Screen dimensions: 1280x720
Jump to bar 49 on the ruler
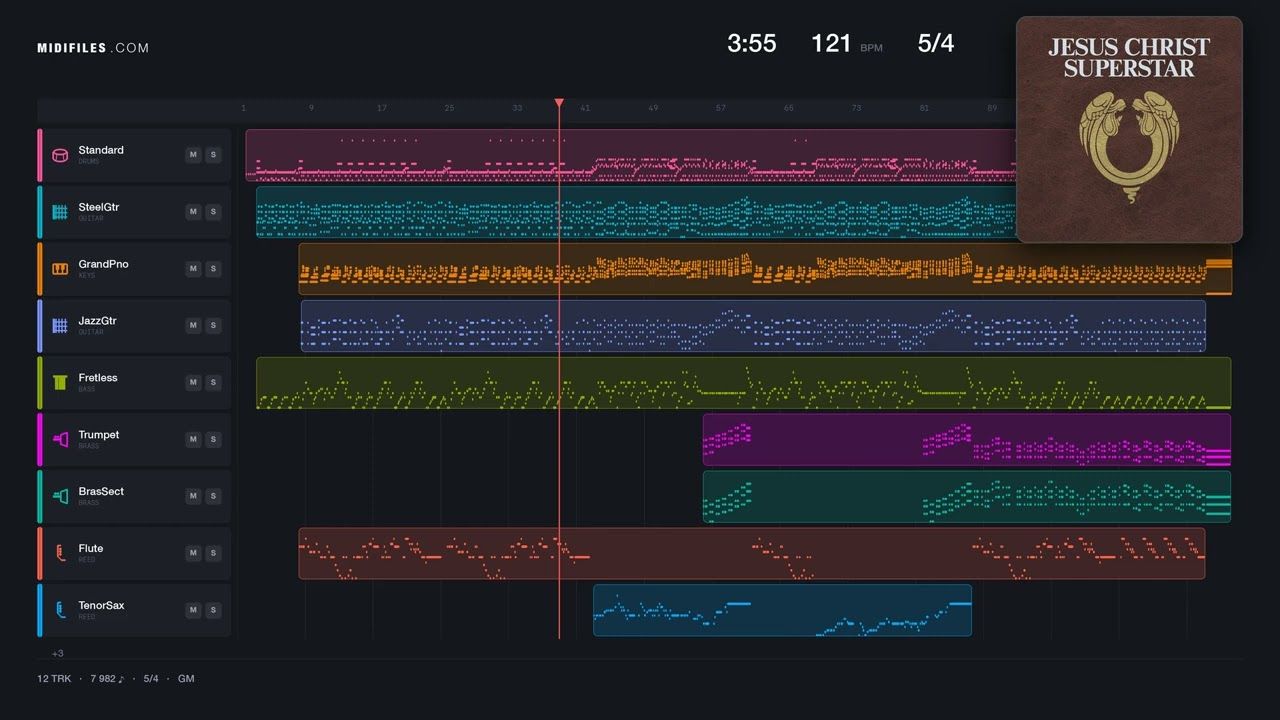click(653, 108)
